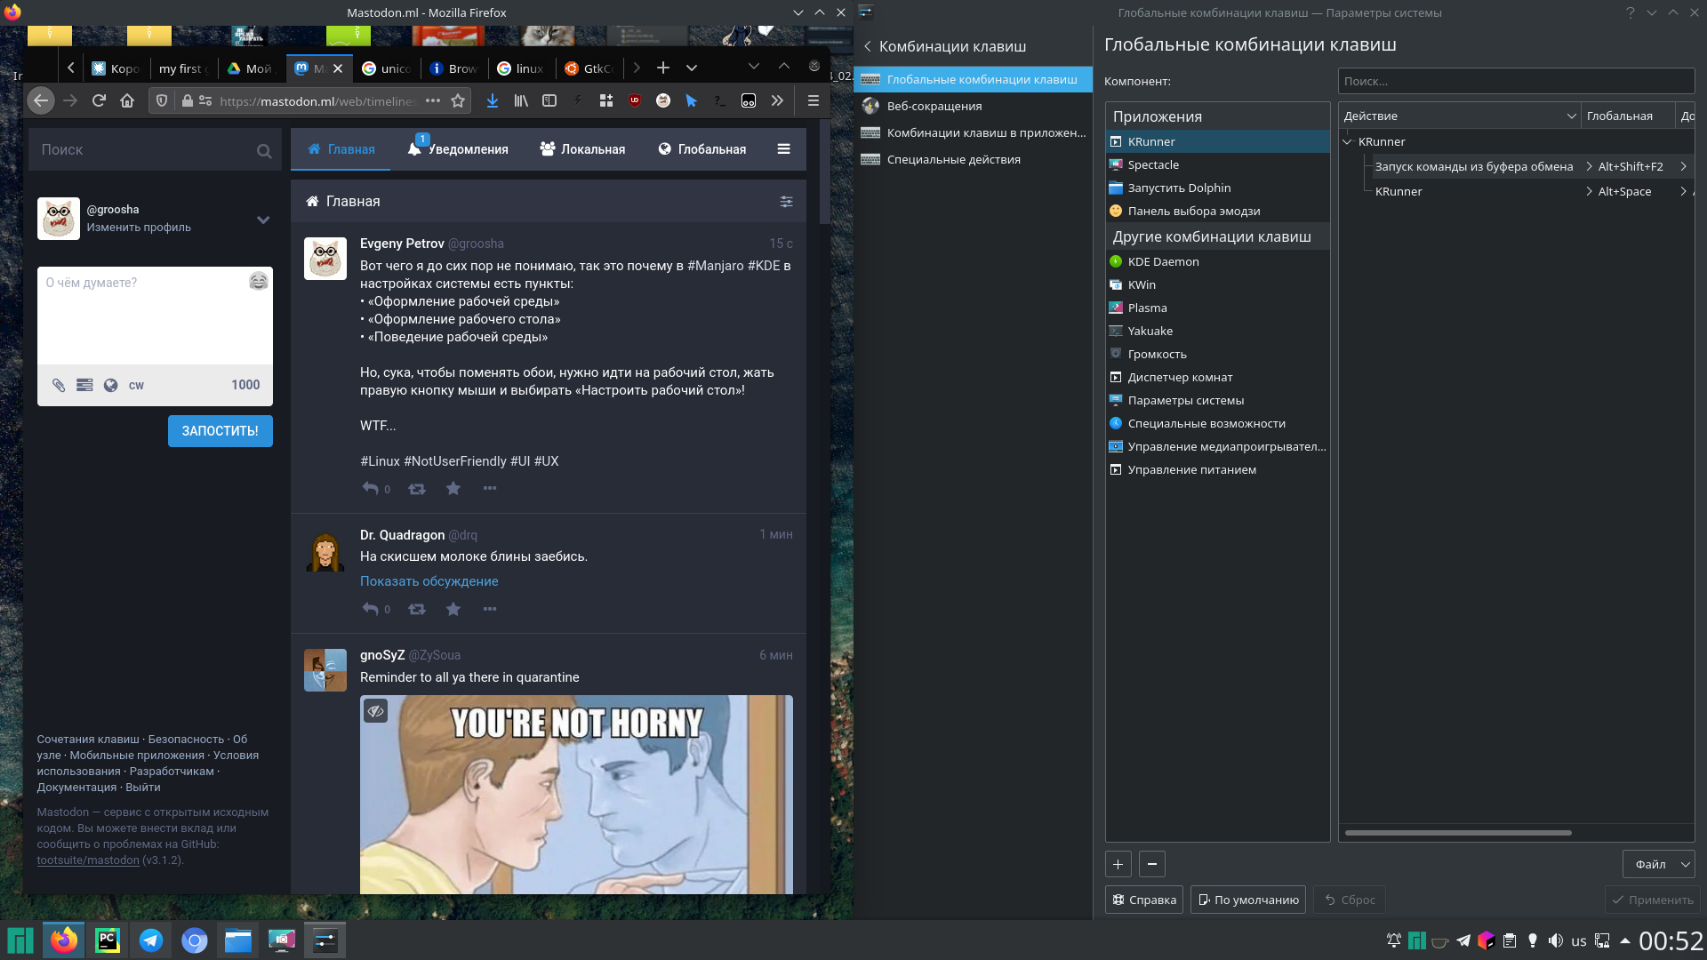
Task: Open Специальные действия settings page
Action: coord(972,160)
